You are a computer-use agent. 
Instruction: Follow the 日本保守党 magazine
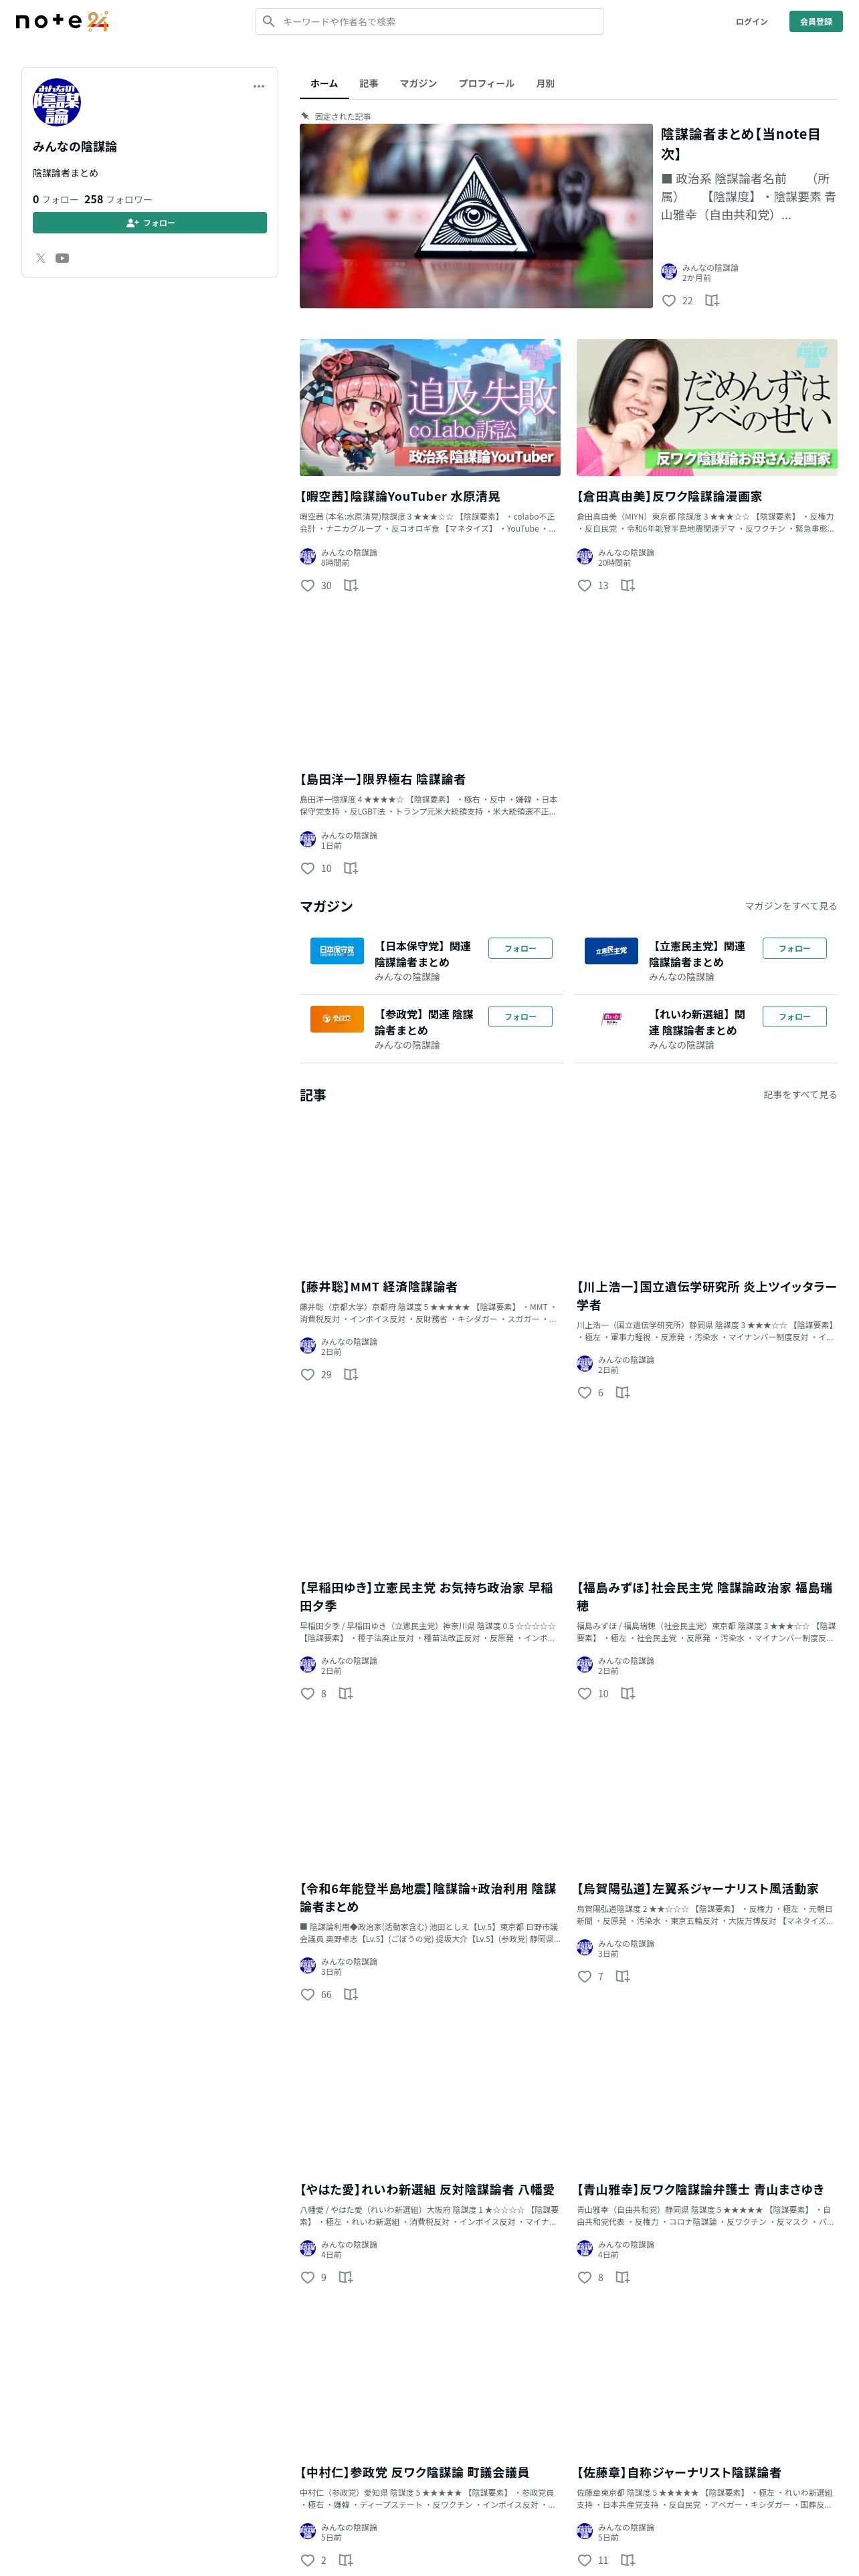520,948
